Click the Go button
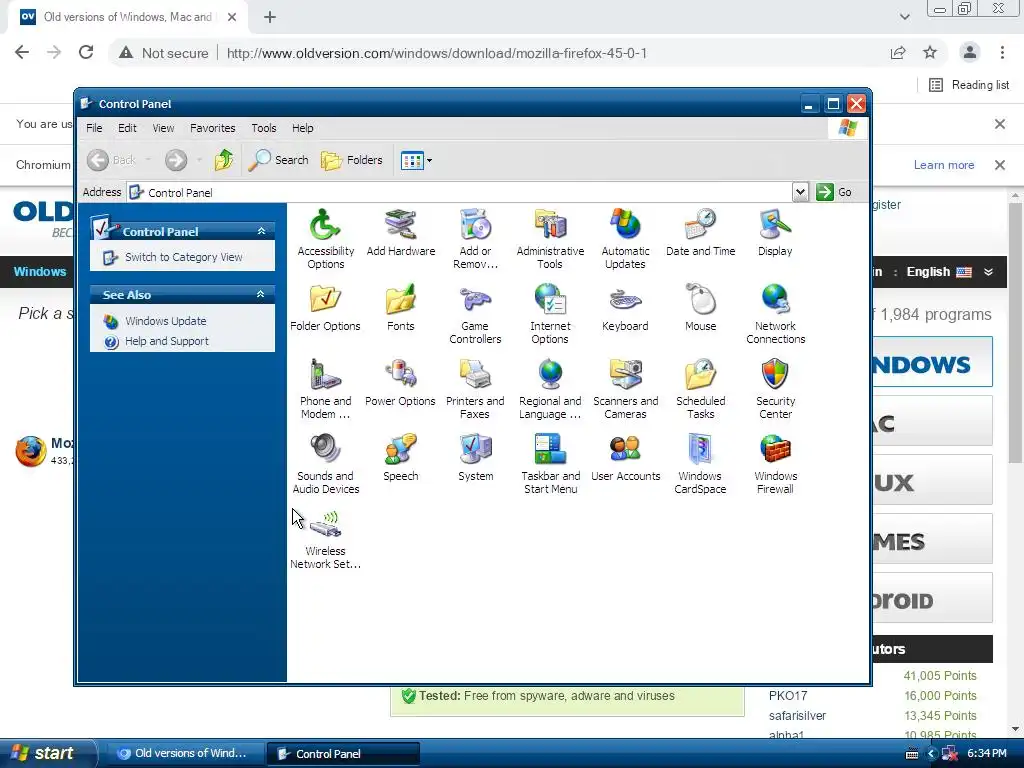This screenshot has width=1024, height=768. coord(834,192)
